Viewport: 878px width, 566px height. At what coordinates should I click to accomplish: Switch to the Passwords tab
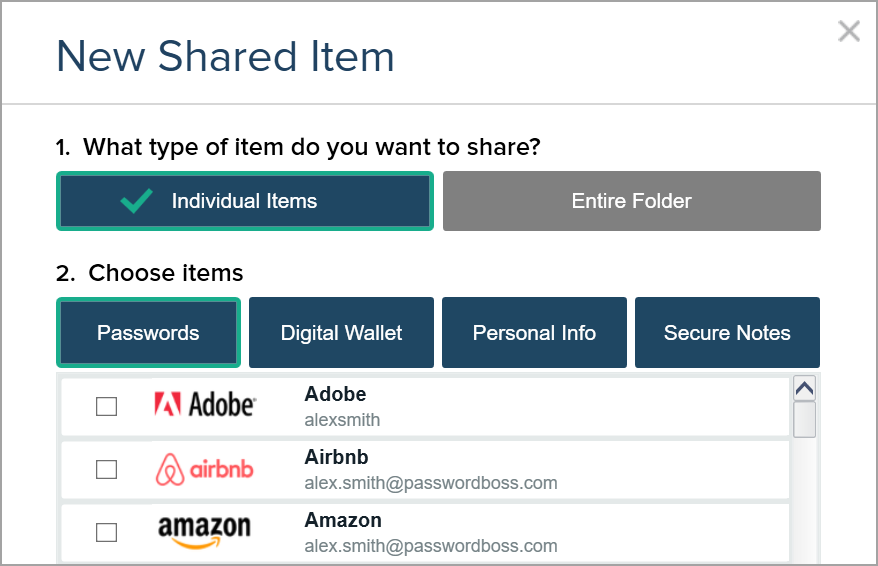[x=148, y=333]
